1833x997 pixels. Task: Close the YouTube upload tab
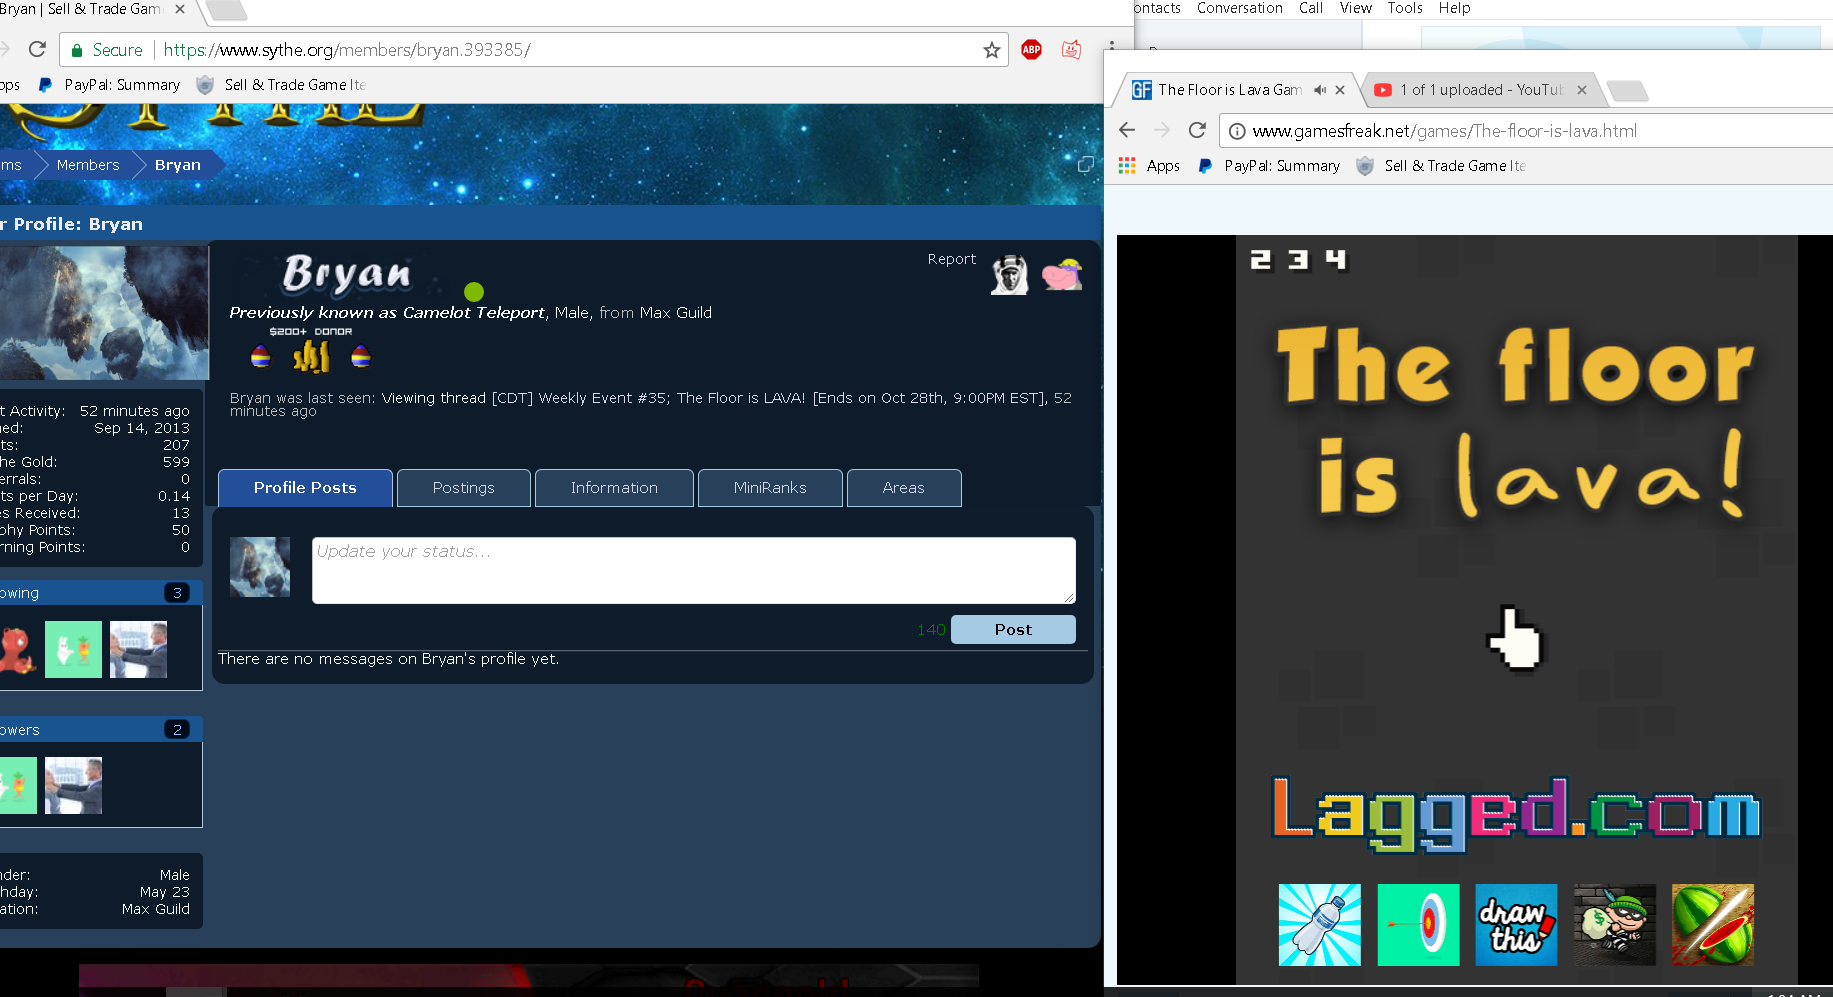pos(1582,90)
